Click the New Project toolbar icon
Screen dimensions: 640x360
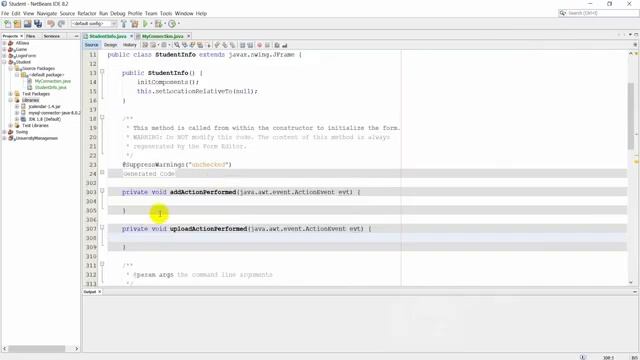point(17,24)
